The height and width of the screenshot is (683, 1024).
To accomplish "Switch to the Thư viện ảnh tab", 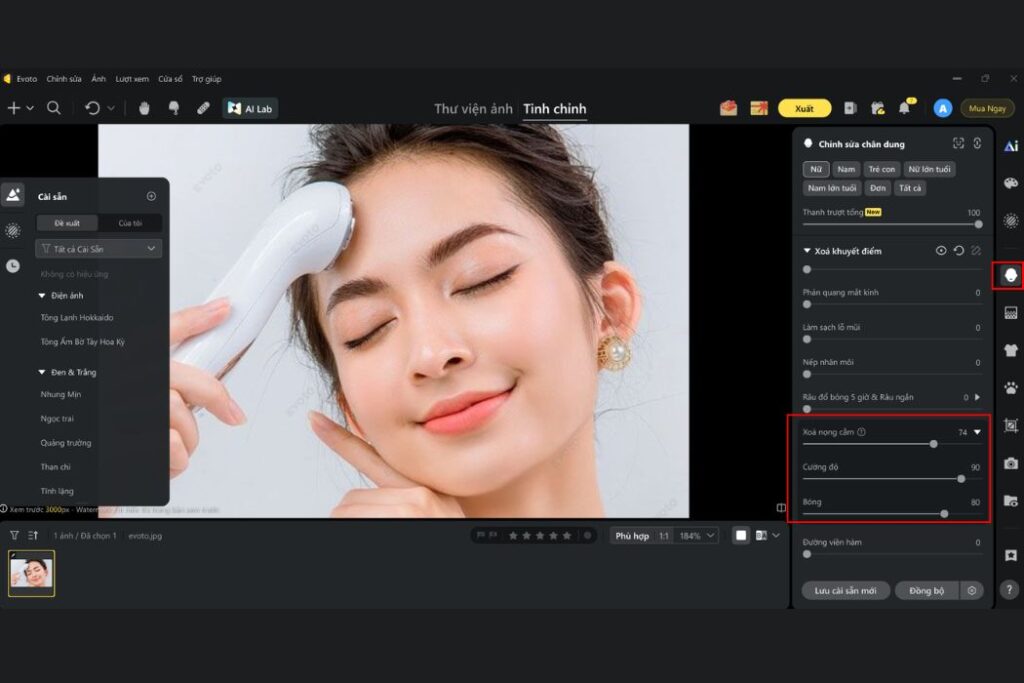I will (473, 109).
